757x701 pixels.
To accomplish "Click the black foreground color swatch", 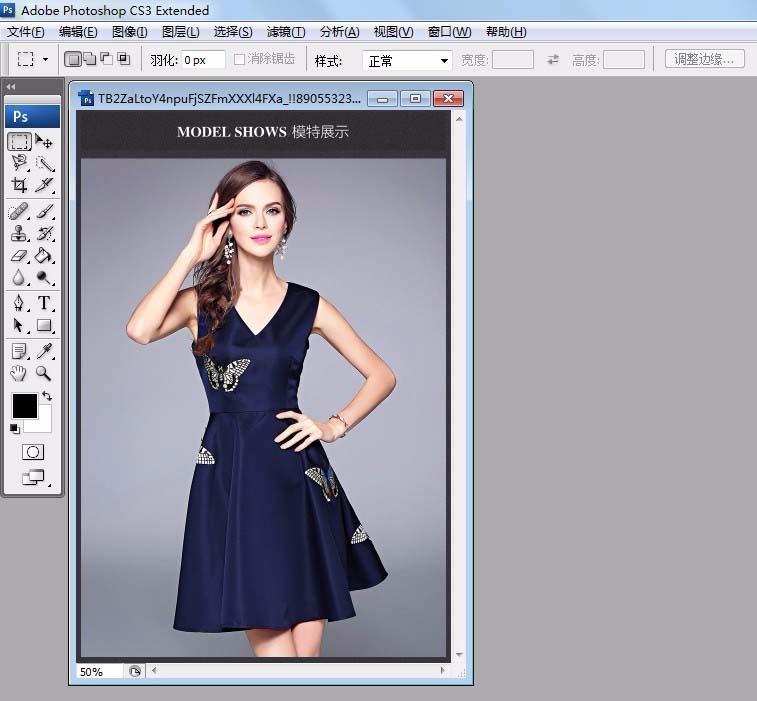I will click(x=24, y=406).
